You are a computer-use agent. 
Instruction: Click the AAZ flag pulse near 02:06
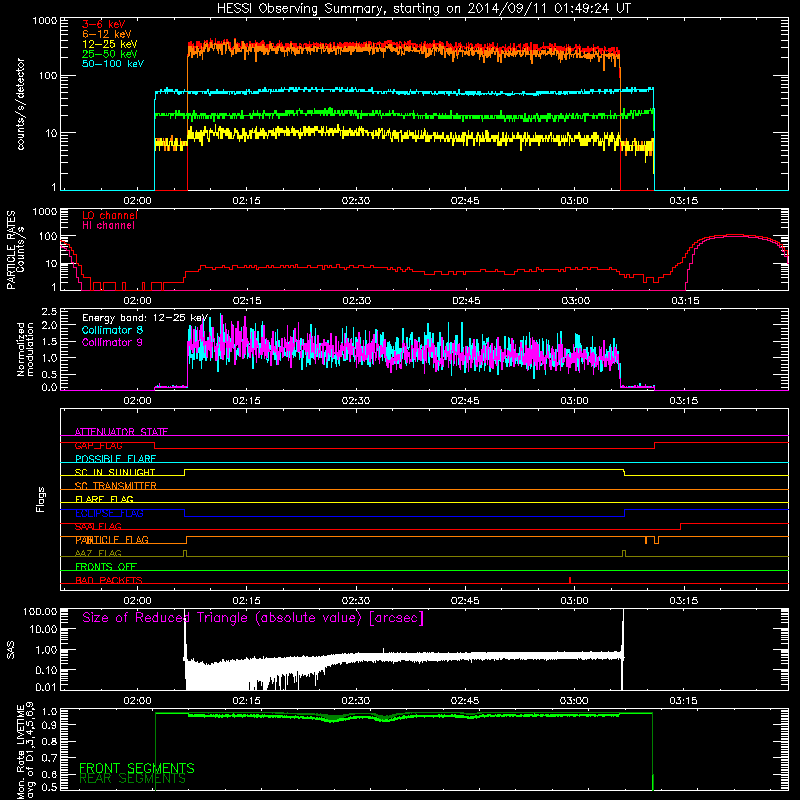[185, 554]
